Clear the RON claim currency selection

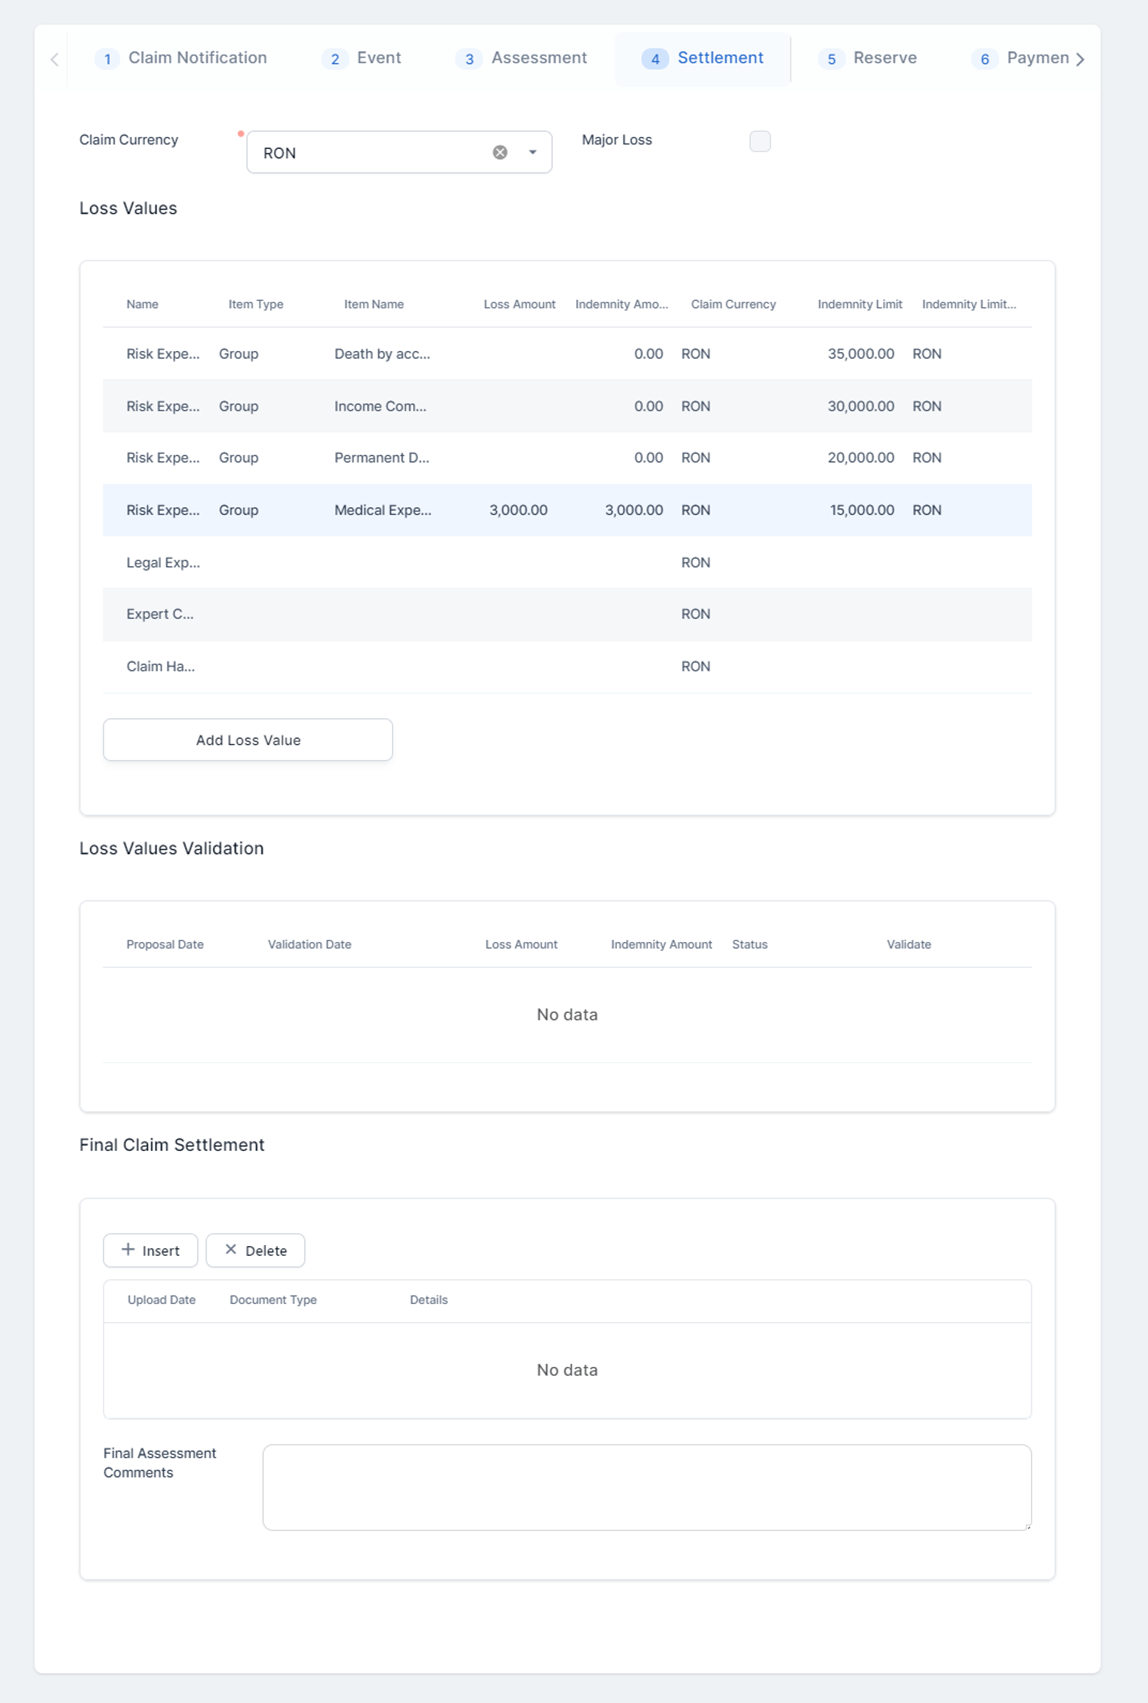pos(500,152)
